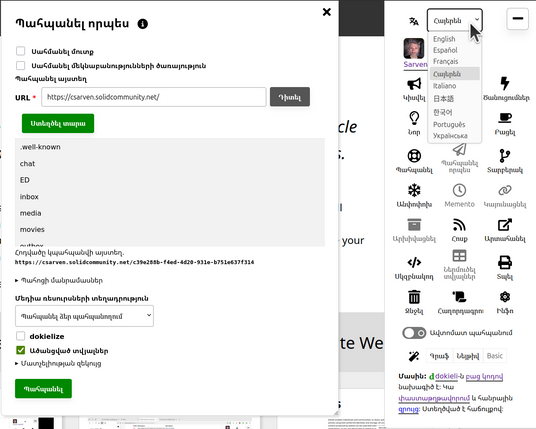Toggle the dokielize checkbox
The width and height of the screenshot is (536, 429).
21,336
